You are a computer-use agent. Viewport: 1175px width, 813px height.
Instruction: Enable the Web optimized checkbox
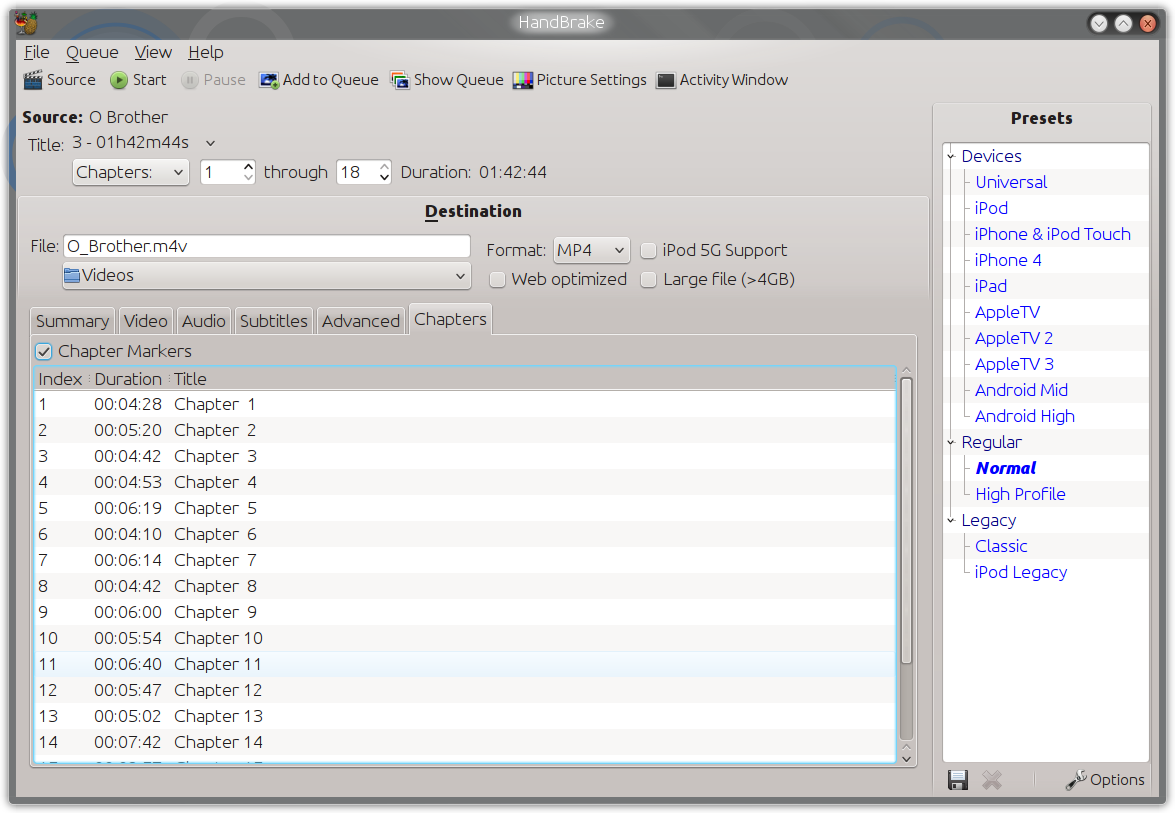click(x=497, y=279)
